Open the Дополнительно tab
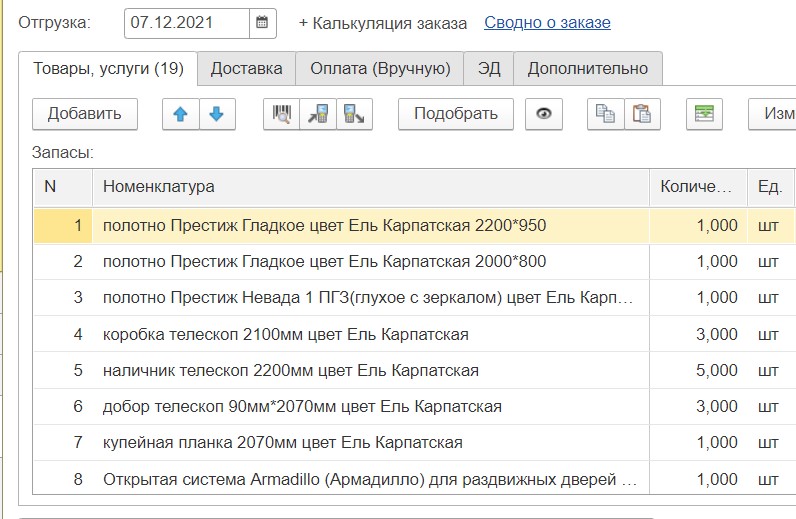The height and width of the screenshot is (519, 796). (x=588, y=69)
